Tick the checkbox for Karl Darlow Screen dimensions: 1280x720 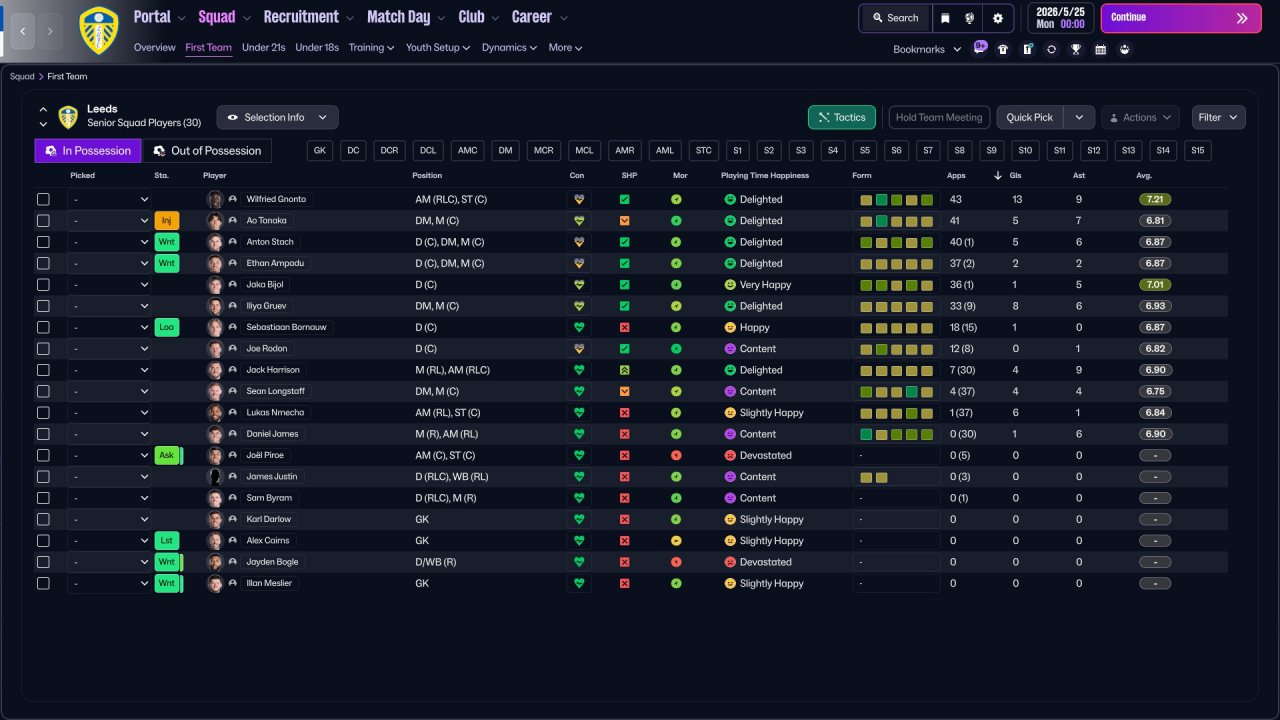[x=43, y=519]
